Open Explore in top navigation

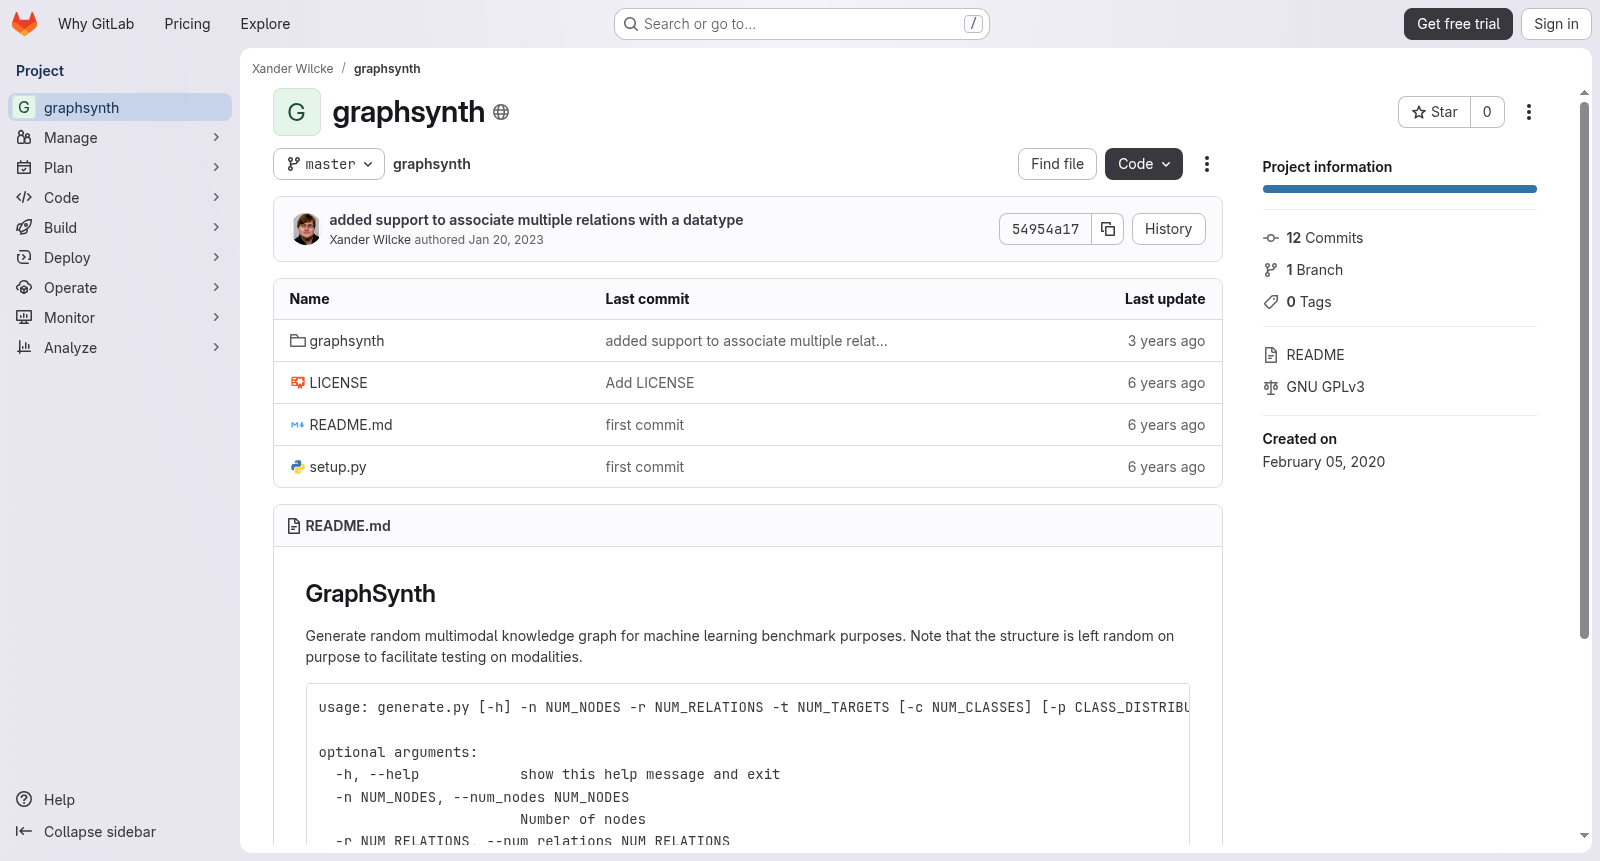(265, 24)
